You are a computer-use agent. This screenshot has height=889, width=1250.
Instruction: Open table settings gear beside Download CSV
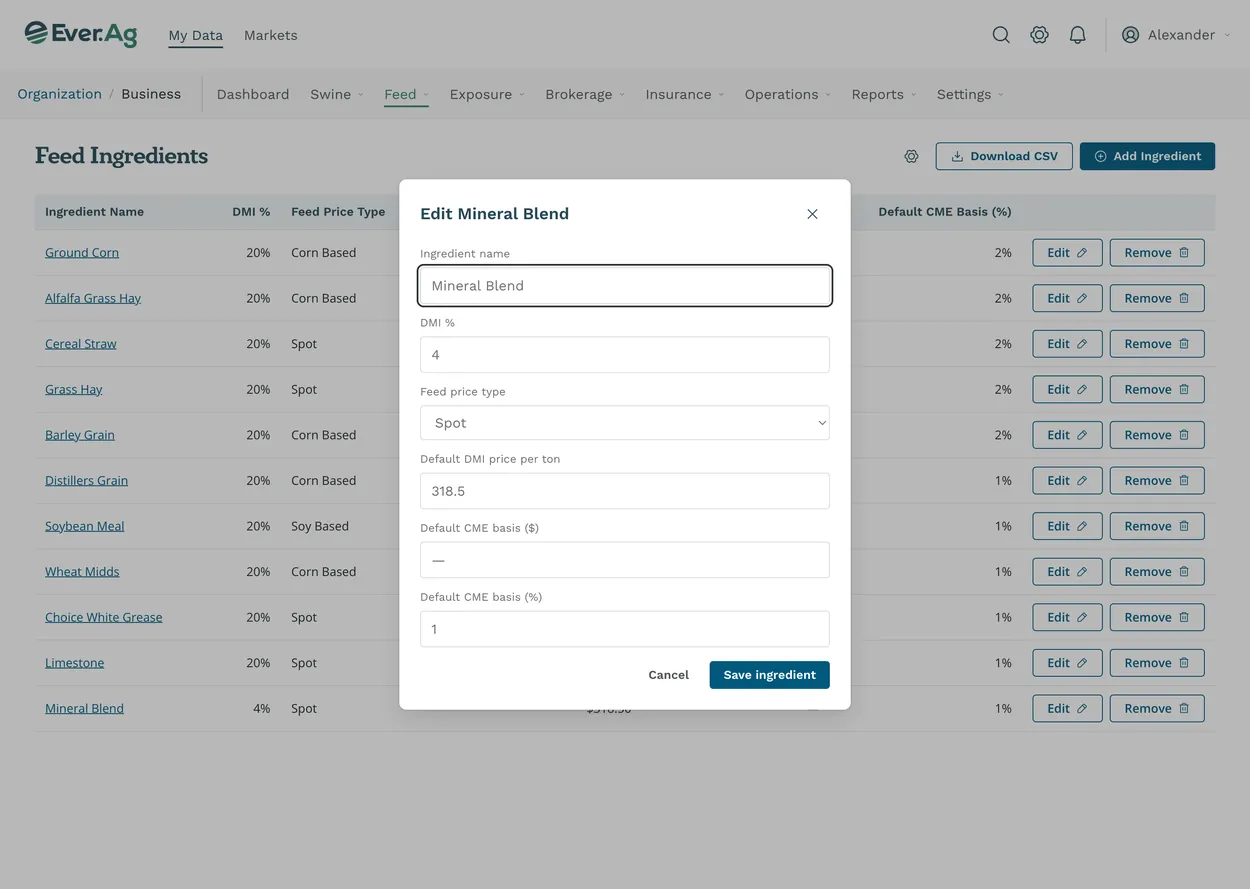[911, 156]
